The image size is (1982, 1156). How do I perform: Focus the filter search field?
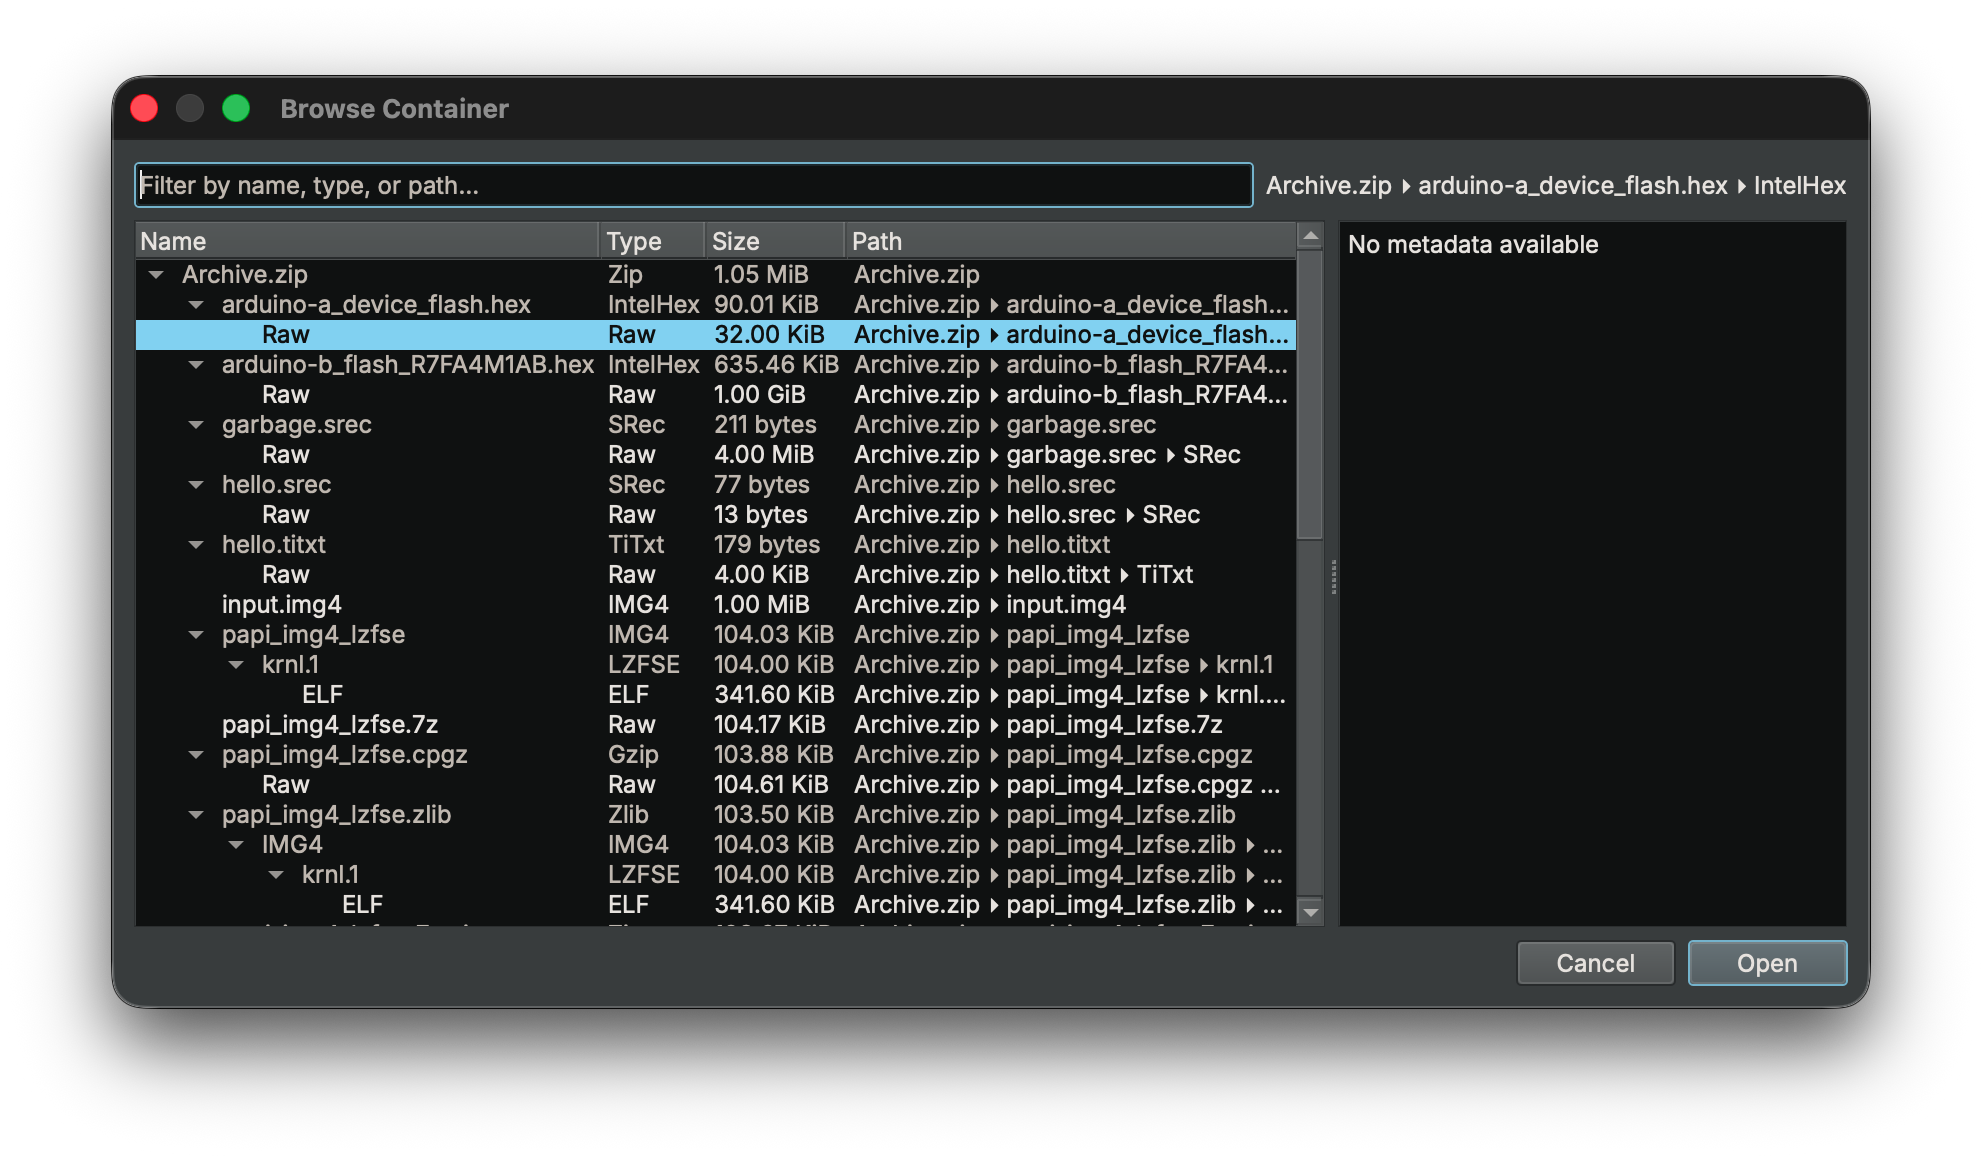[692, 185]
